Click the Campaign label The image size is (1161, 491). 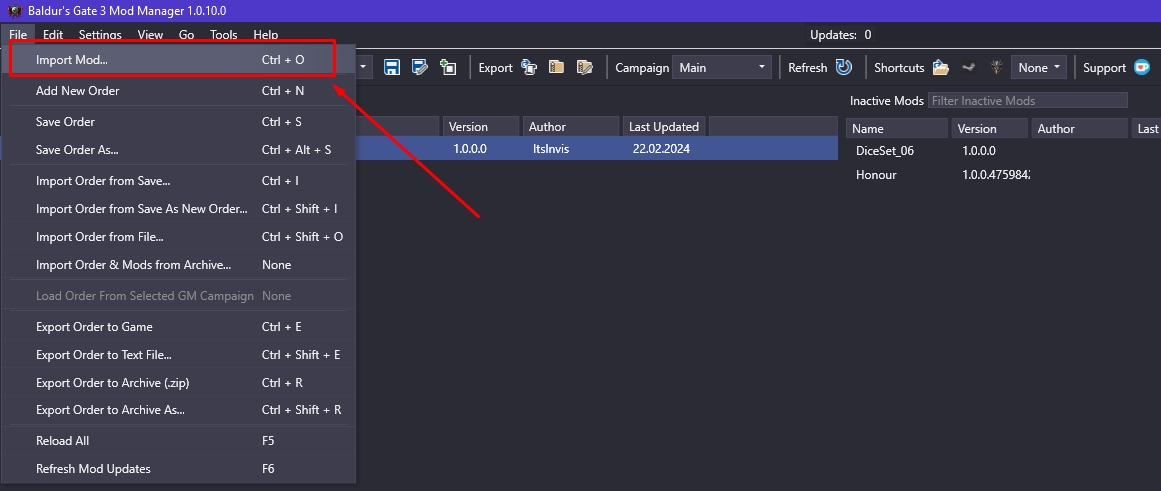(x=642, y=67)
